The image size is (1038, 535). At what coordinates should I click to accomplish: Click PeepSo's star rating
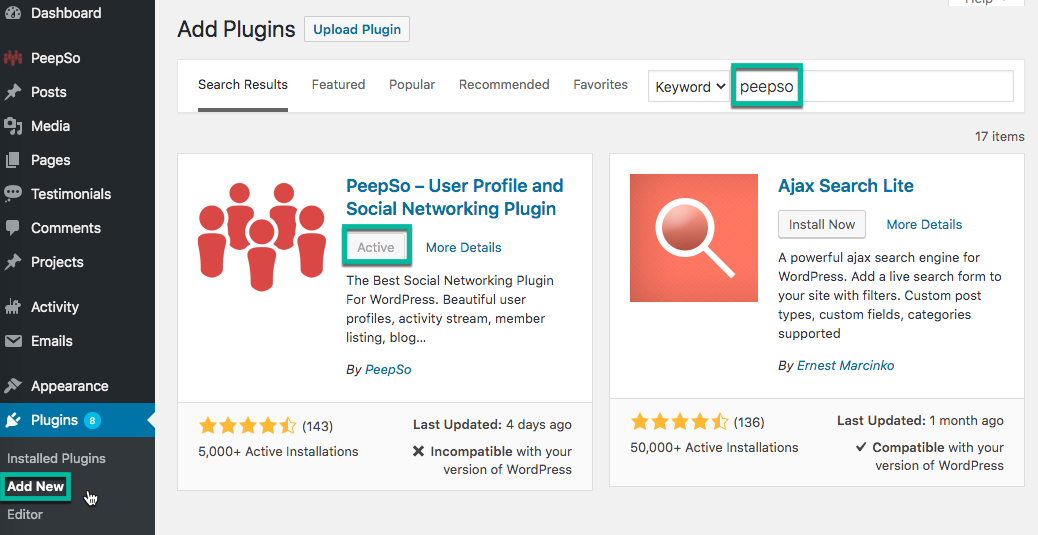tap(248, 426)
